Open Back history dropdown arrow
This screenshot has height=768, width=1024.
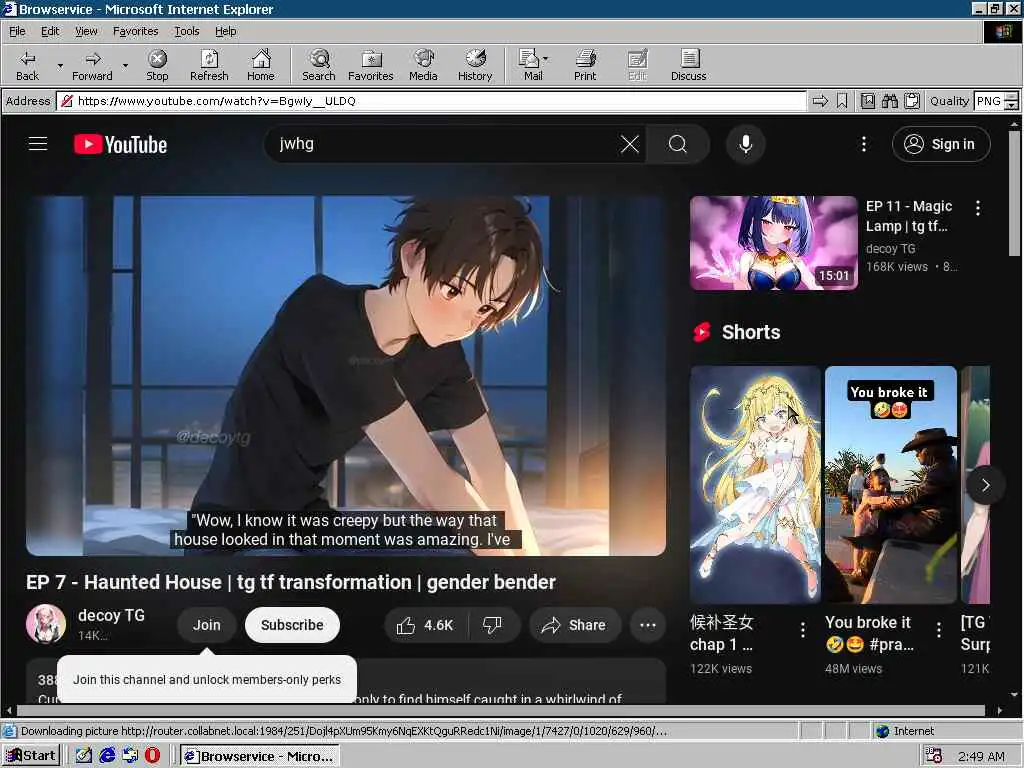click(x=60, y=65)
